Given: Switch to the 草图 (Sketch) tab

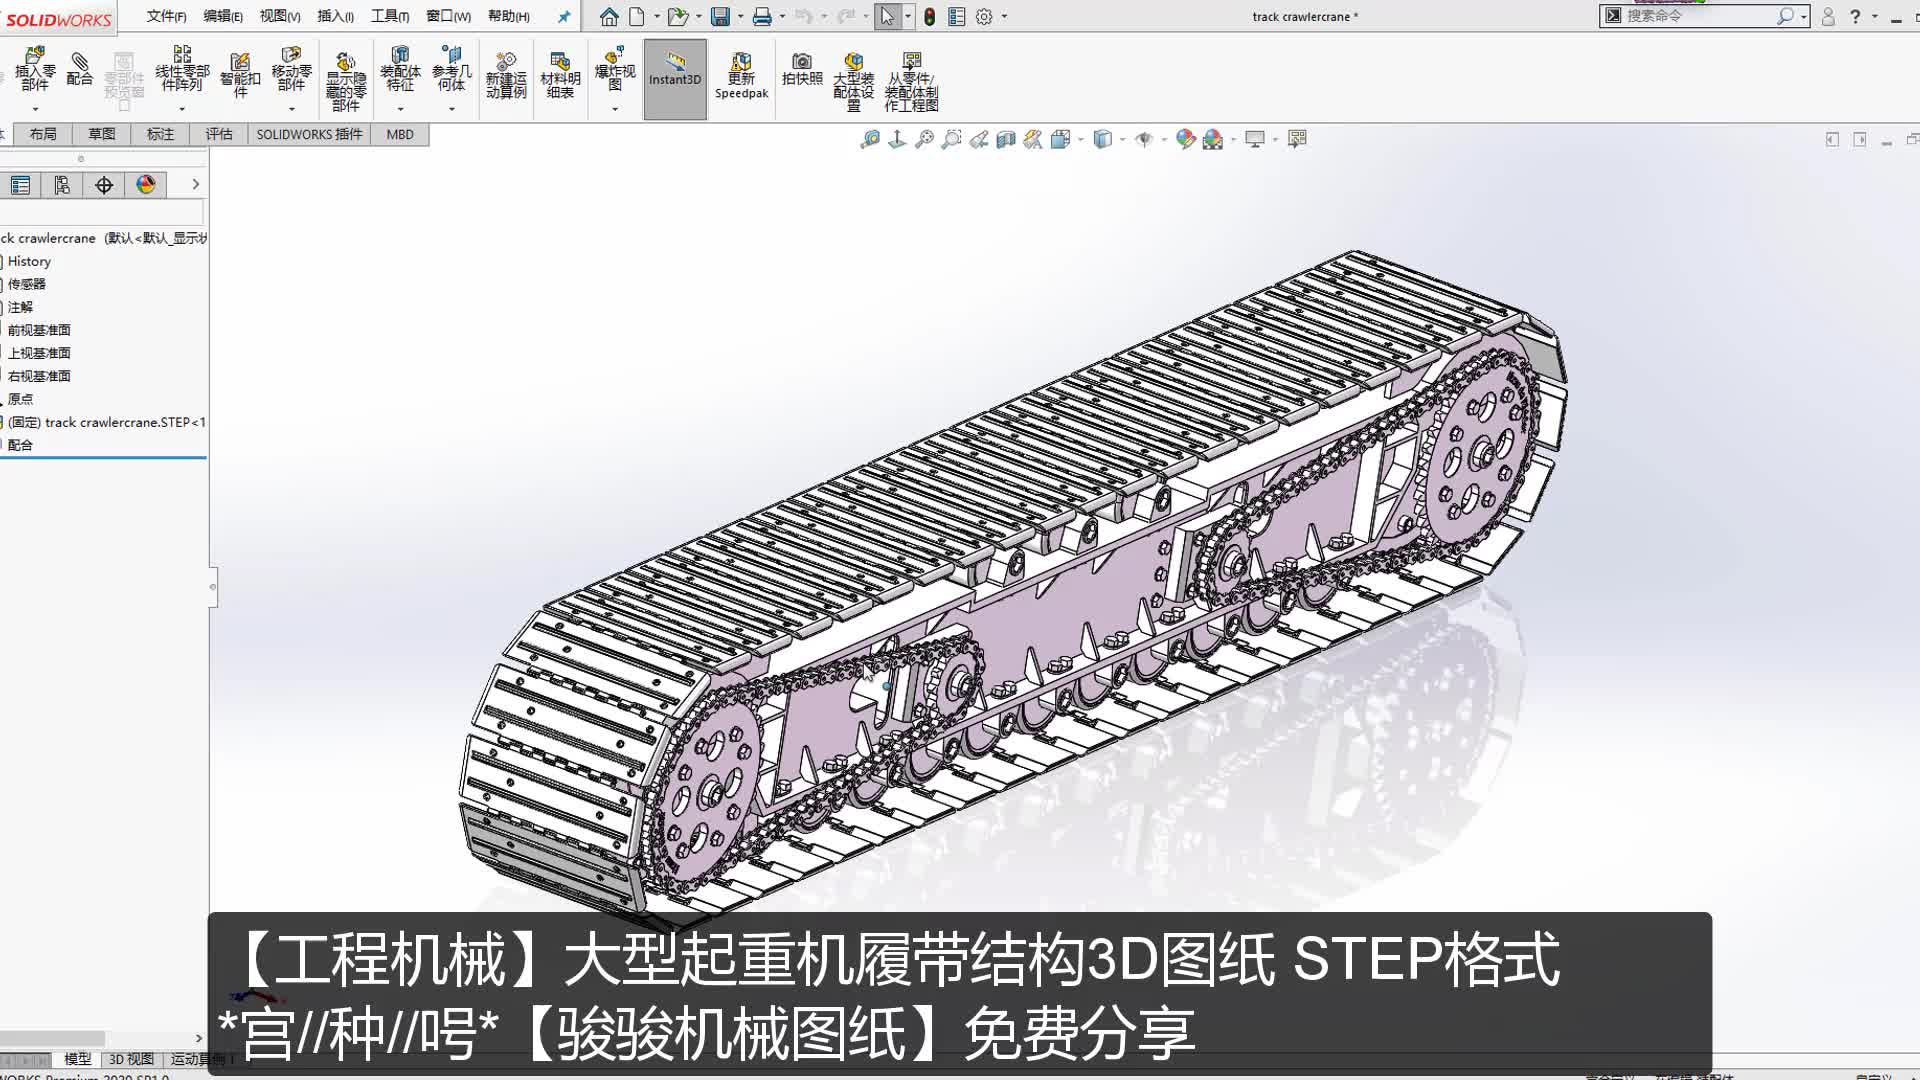Looking at the screenshot, I should point(102,133).
